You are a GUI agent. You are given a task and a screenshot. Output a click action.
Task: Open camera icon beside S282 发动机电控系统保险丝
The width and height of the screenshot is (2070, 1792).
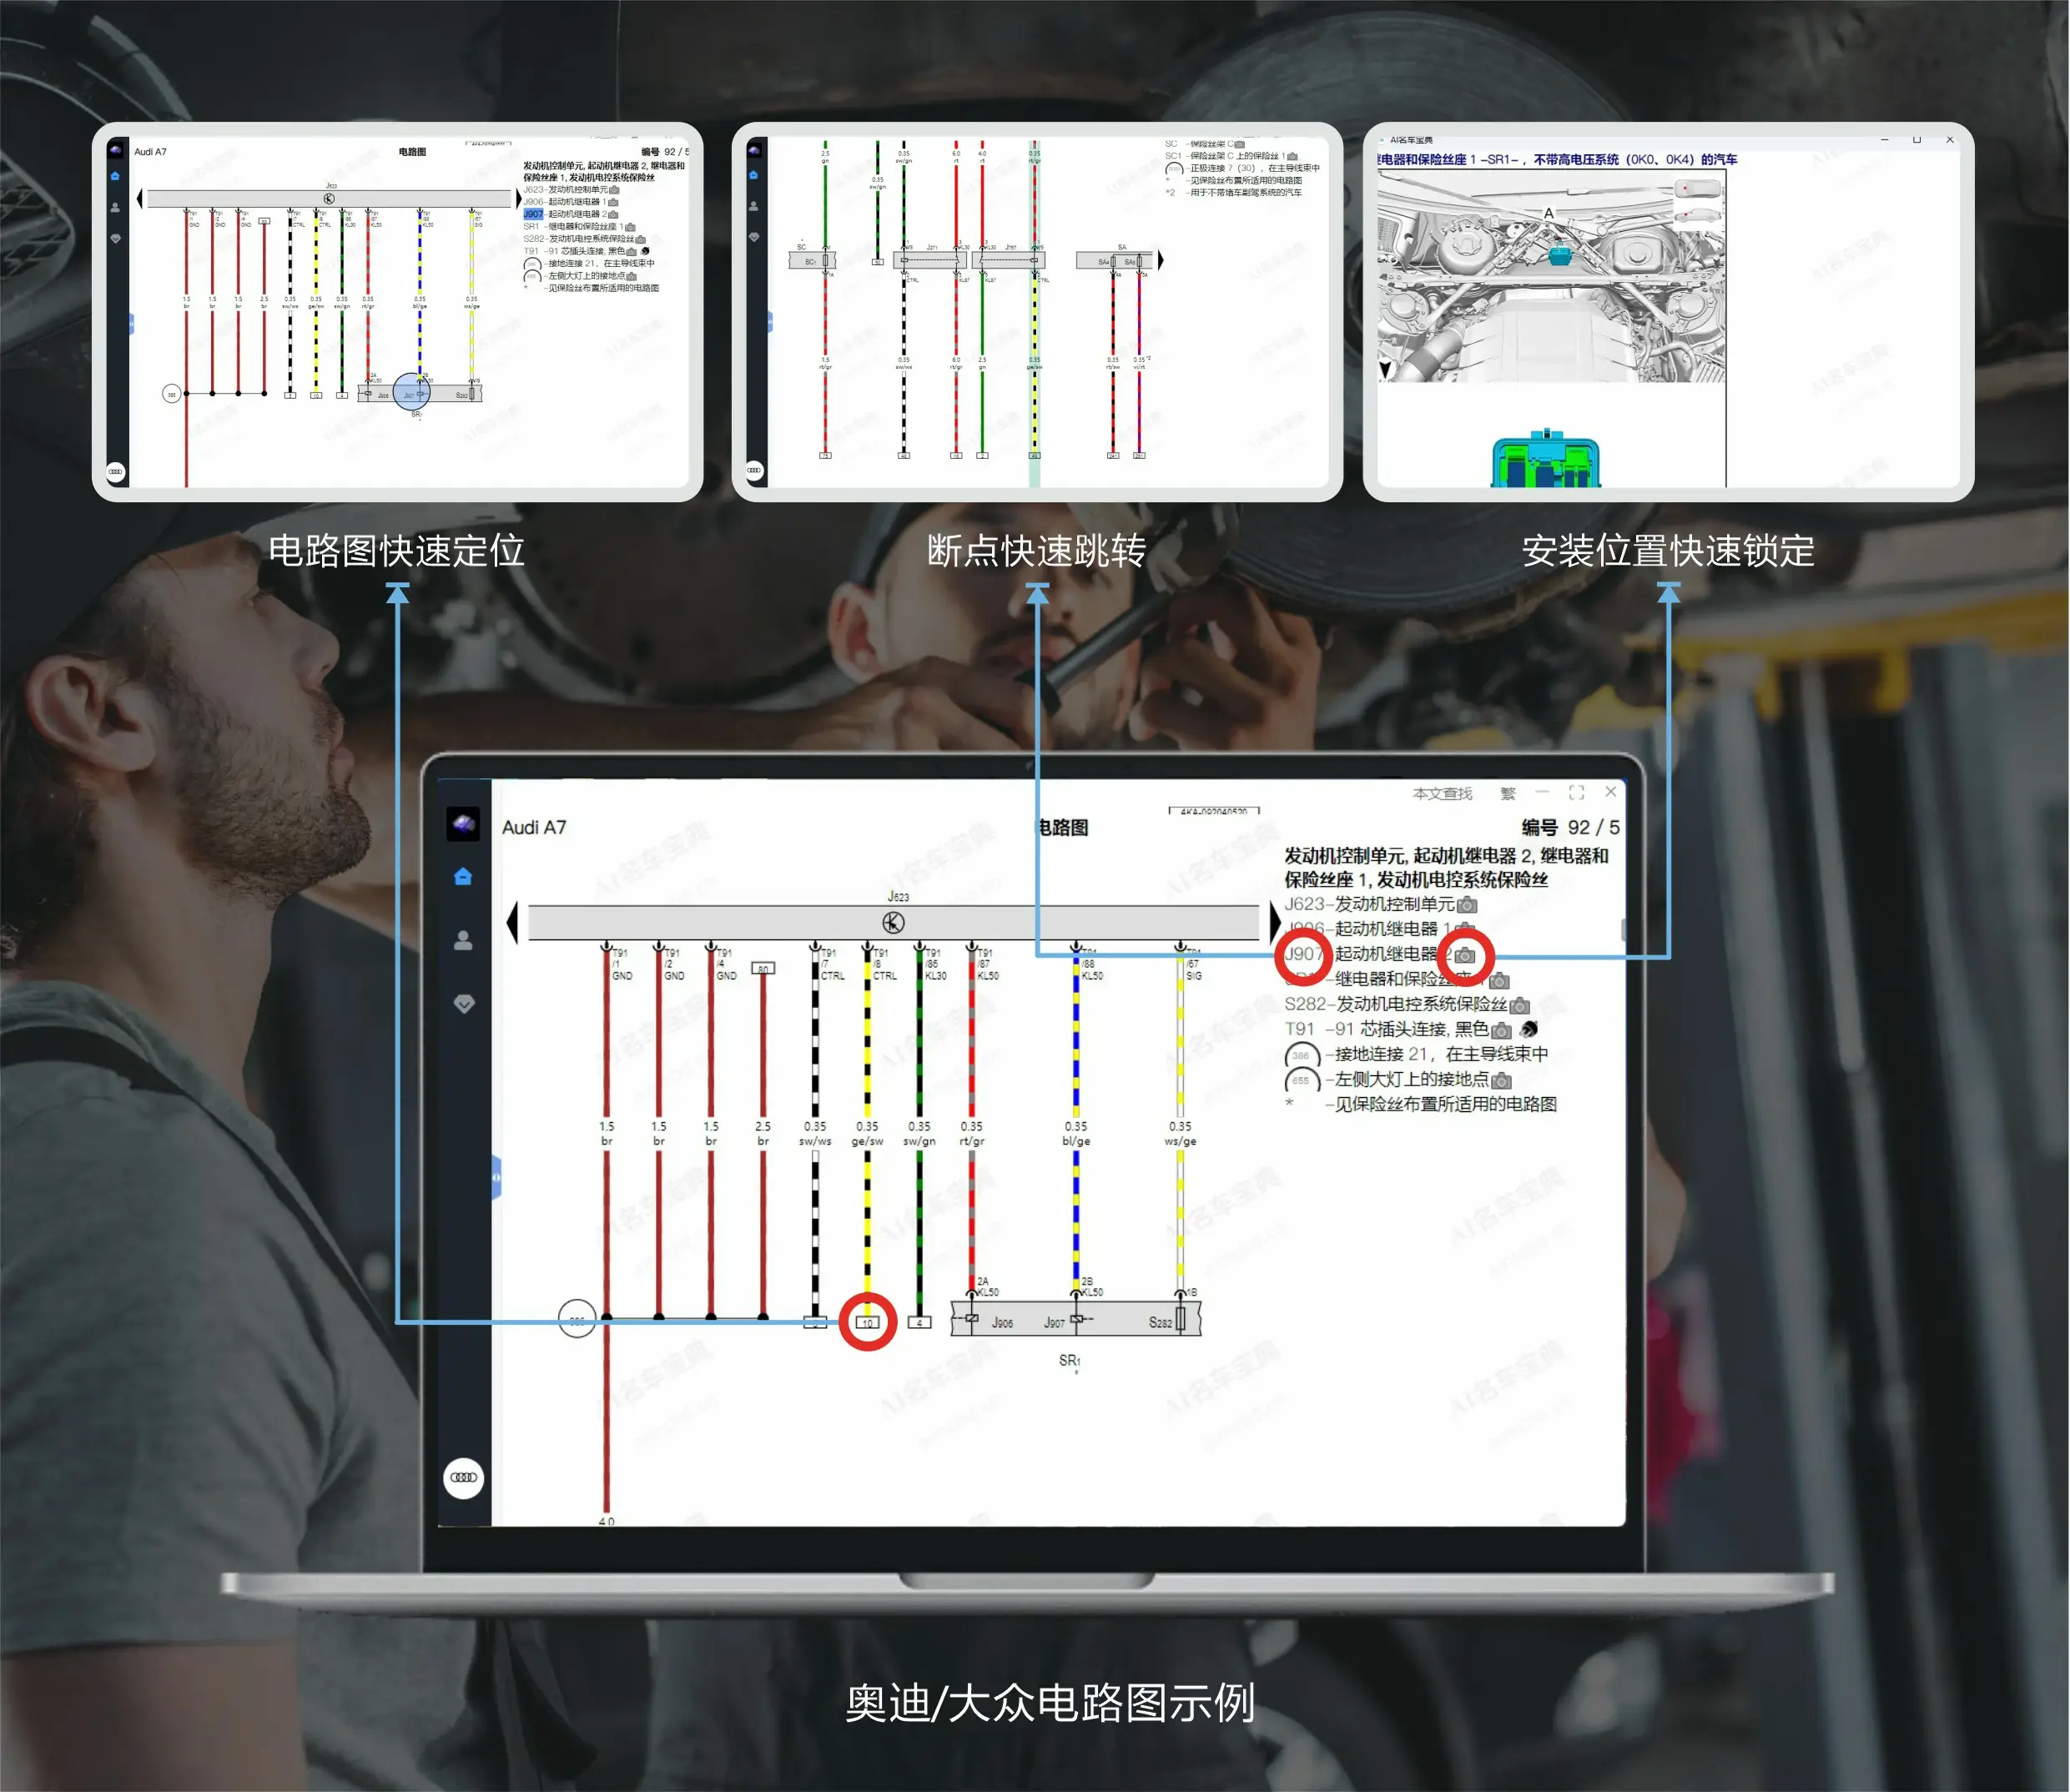1519,1005
